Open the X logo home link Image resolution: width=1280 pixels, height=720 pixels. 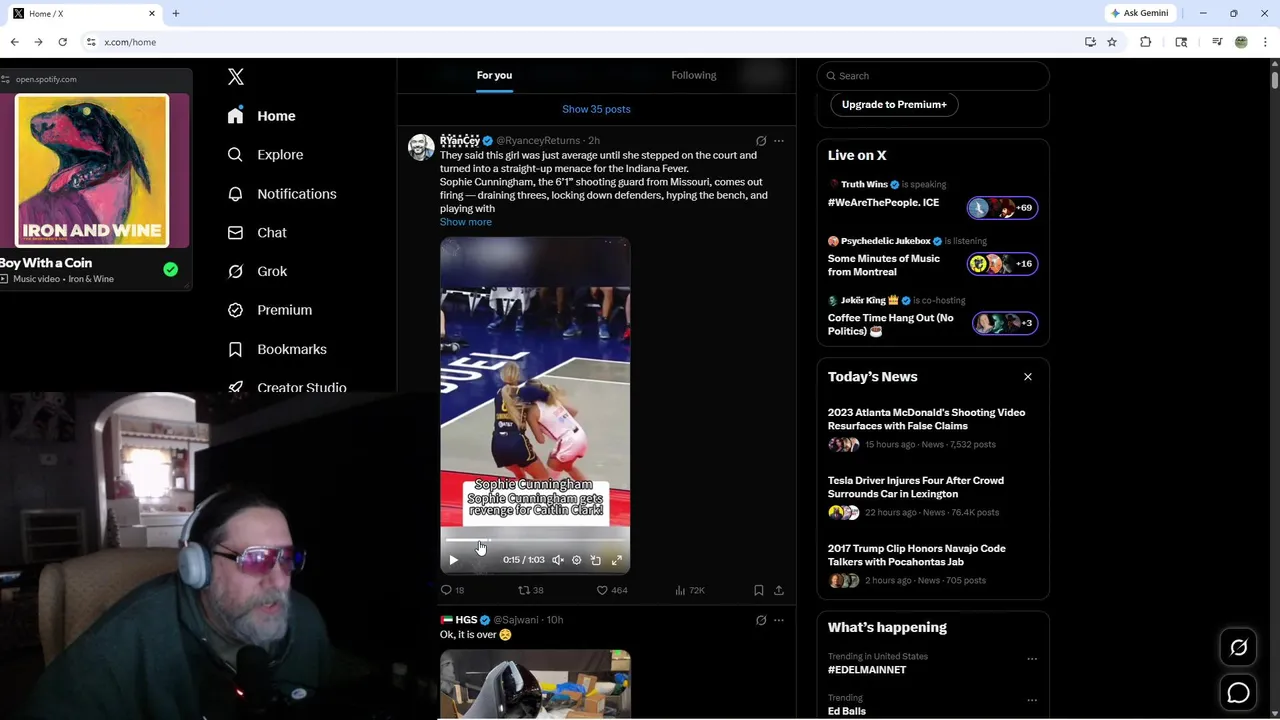(x=236, y=77)
